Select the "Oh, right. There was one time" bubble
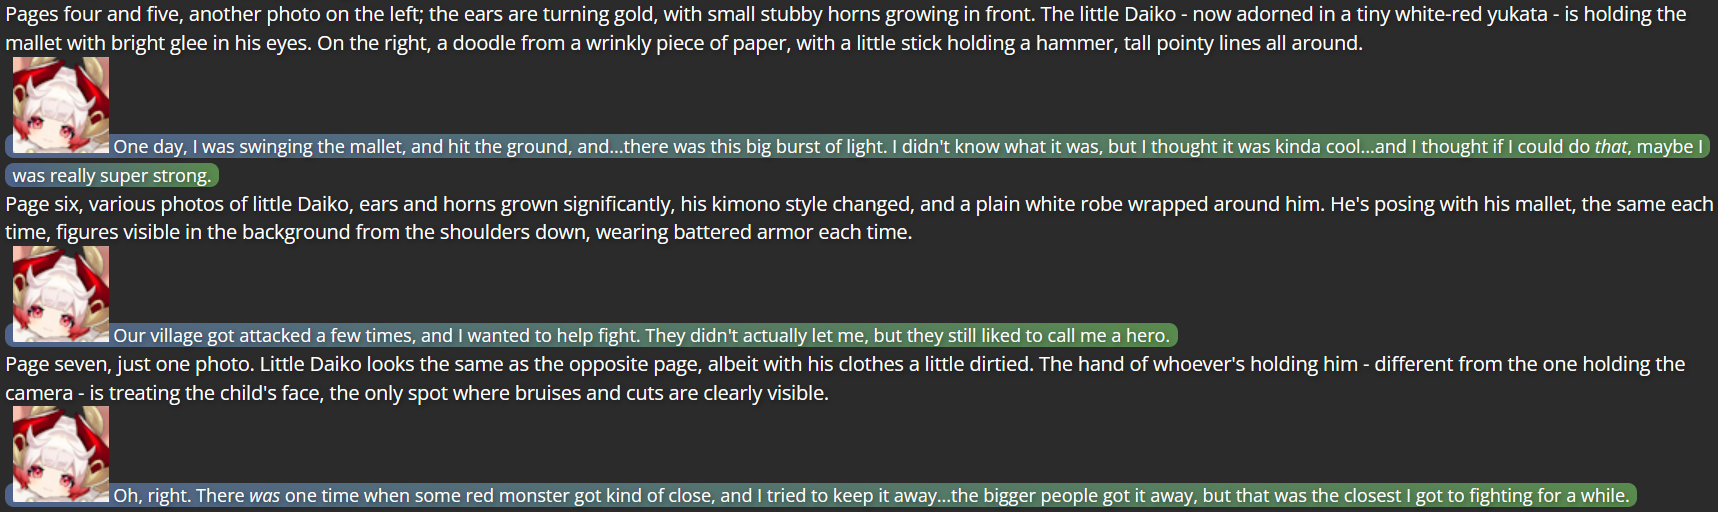Screen dimensions: 1718x512 click(870, 496)
